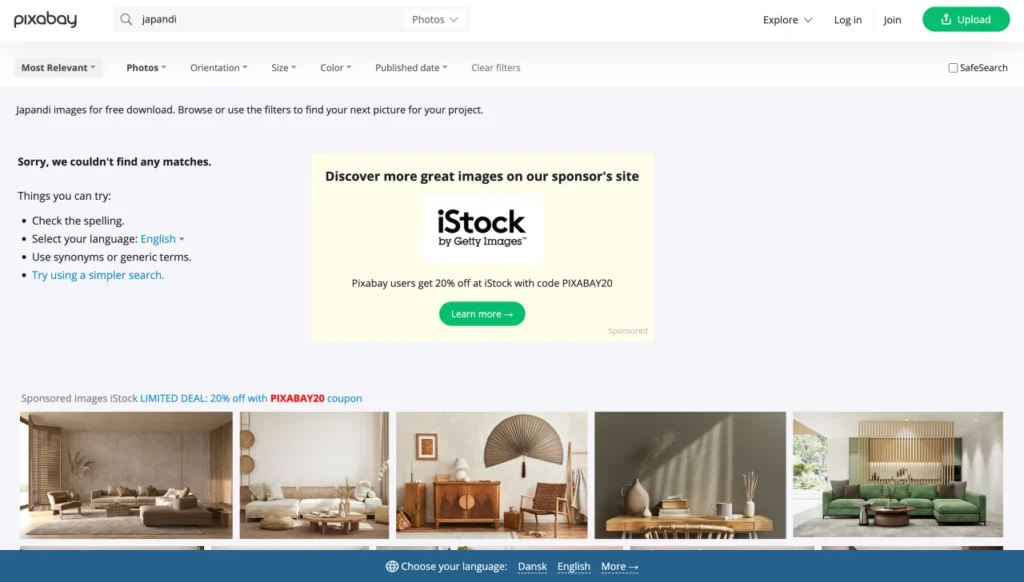Expand the Most Relevant sort dropdown

click(58, 67)
